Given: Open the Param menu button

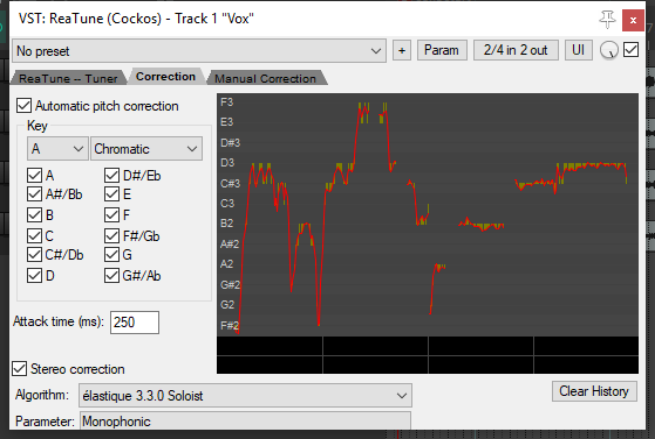Looking at the screenshot, I should (442, 51).
